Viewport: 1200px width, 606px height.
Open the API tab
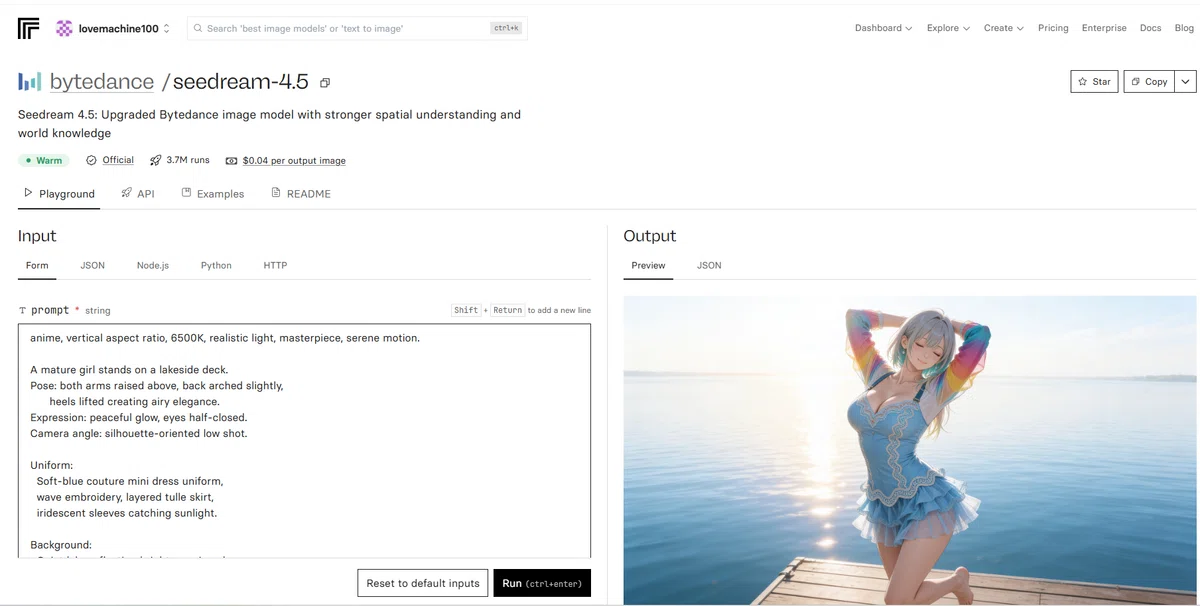click(x=138, y=194)
